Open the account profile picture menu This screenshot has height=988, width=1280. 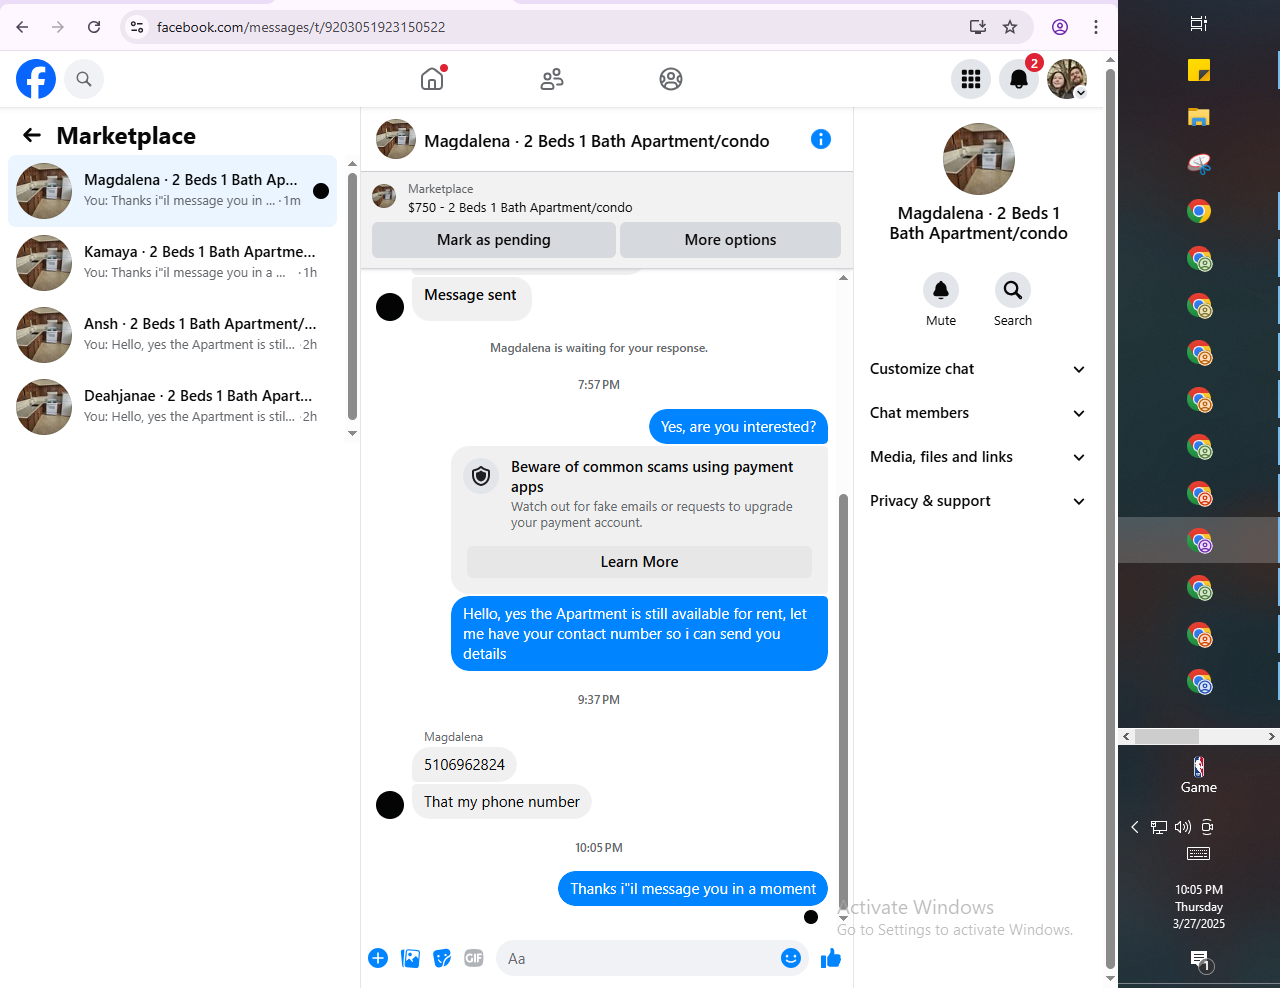pyautogui.click(x=1067, y=79)
